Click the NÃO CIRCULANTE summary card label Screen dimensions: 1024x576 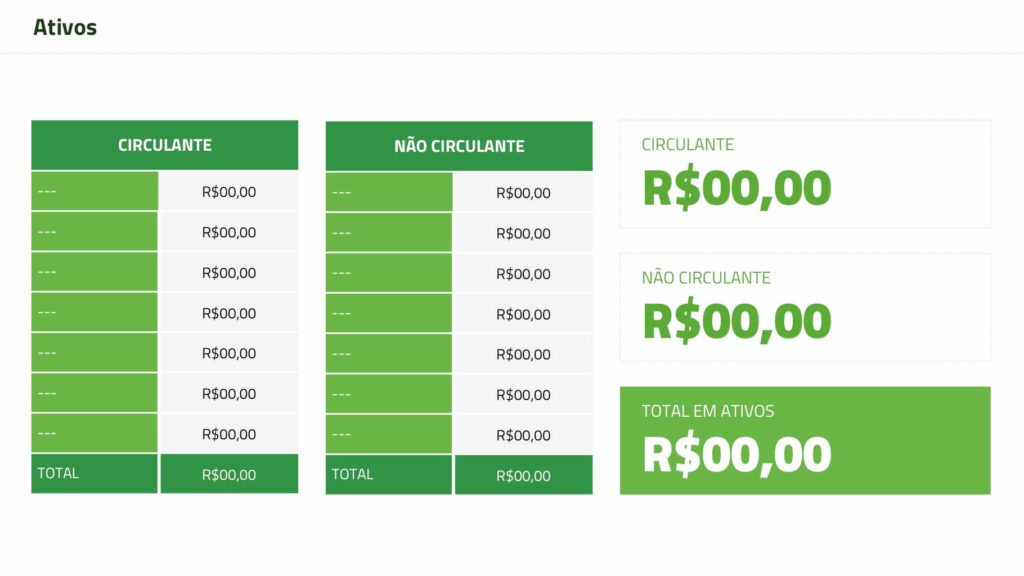pyautogui.click(x=706, y=278)
